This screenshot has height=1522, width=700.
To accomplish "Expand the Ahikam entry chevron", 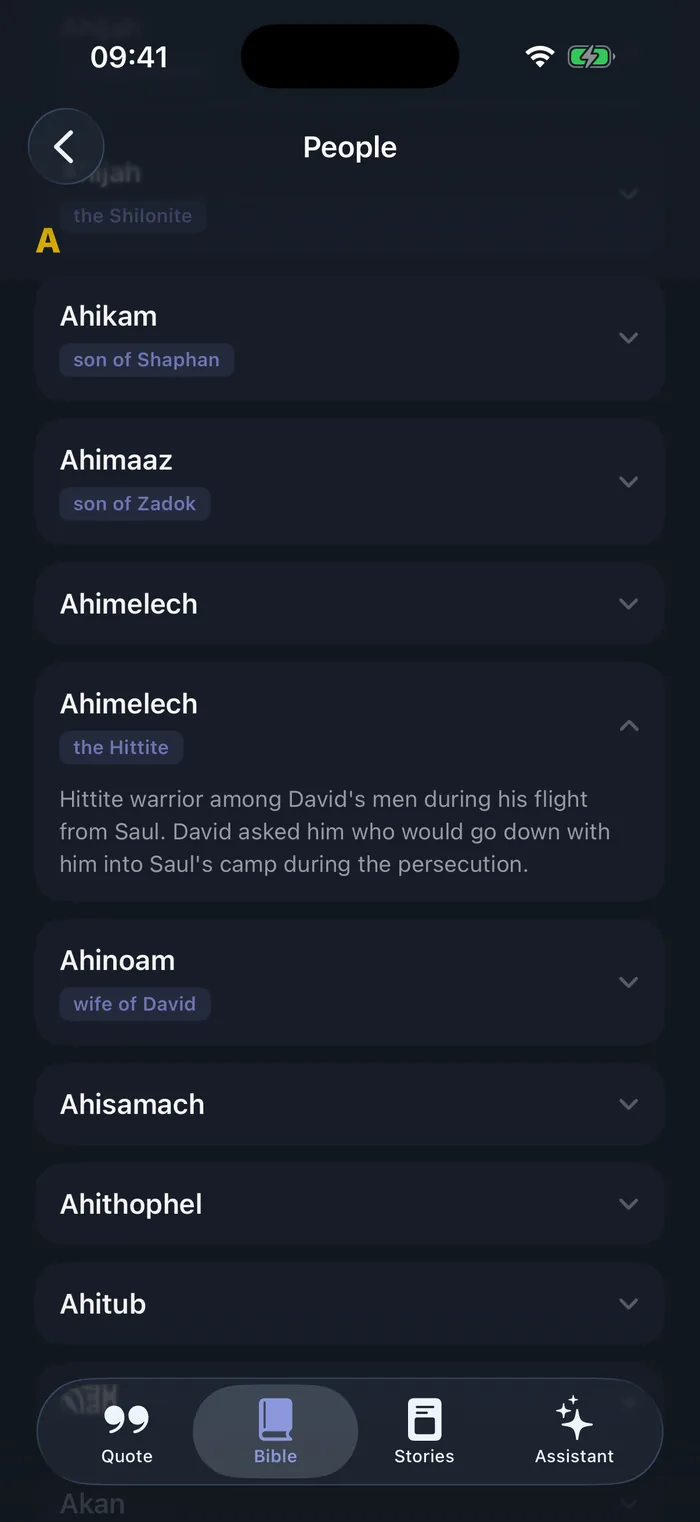I will 628,338.
